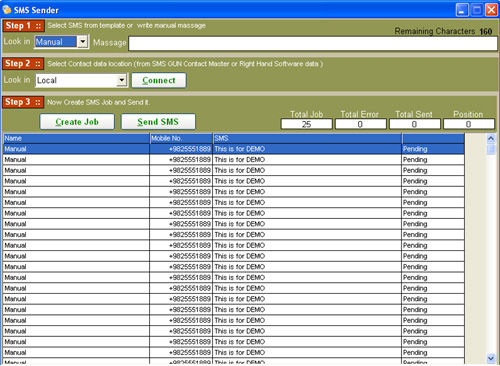Click the Send SMS button

(158, 122)
